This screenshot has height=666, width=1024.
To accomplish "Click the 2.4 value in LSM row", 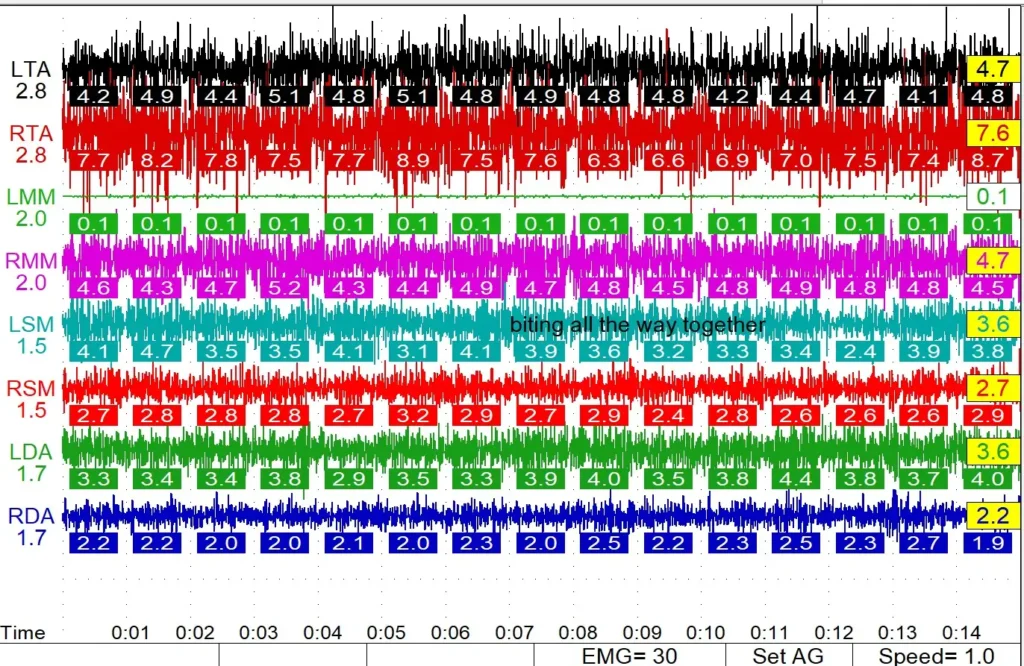I will pyautogui.click(x=860, y=352).
